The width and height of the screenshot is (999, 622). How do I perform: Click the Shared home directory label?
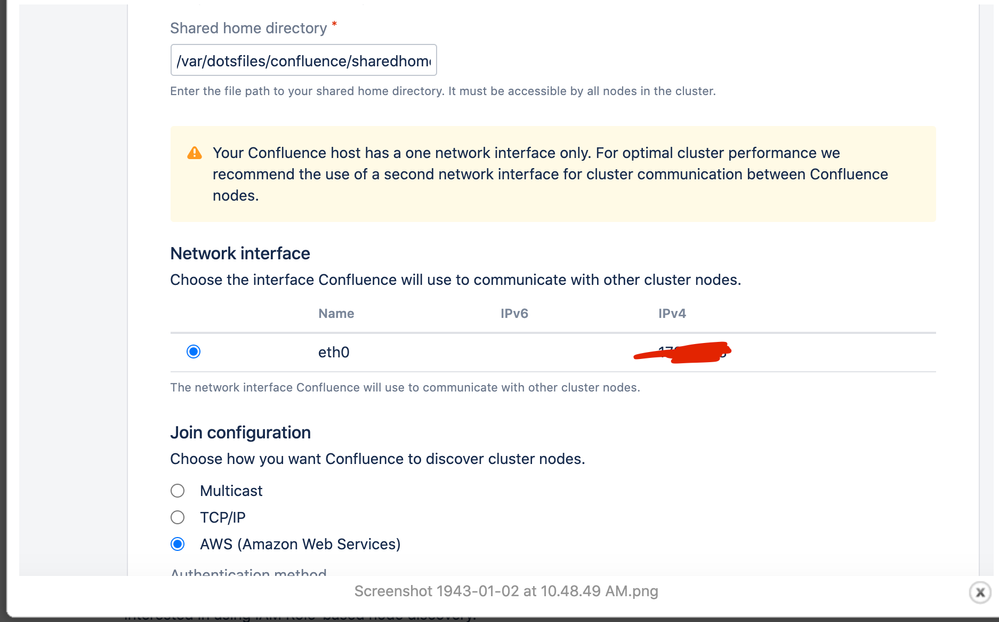coord(248,28)
